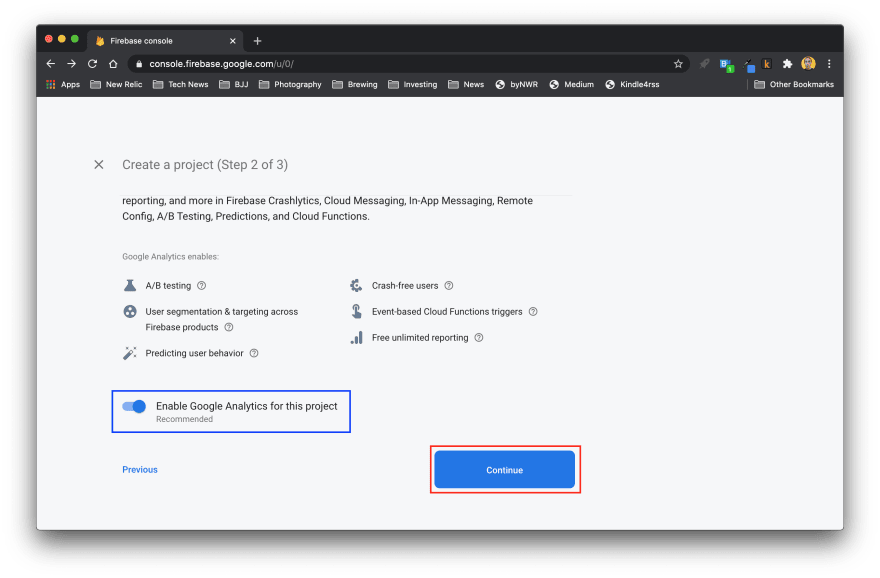Open the Chrome three-dot menu

(x=828, y=64)
